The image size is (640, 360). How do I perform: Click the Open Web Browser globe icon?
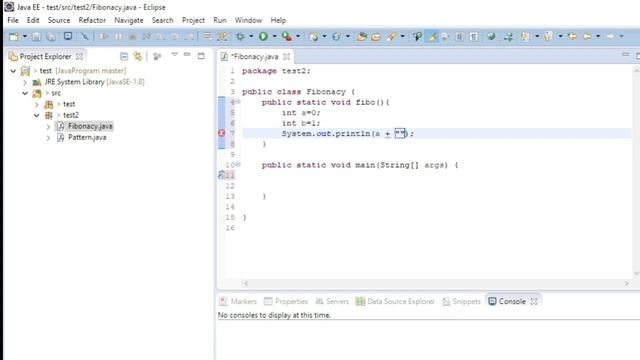(491, 36)
